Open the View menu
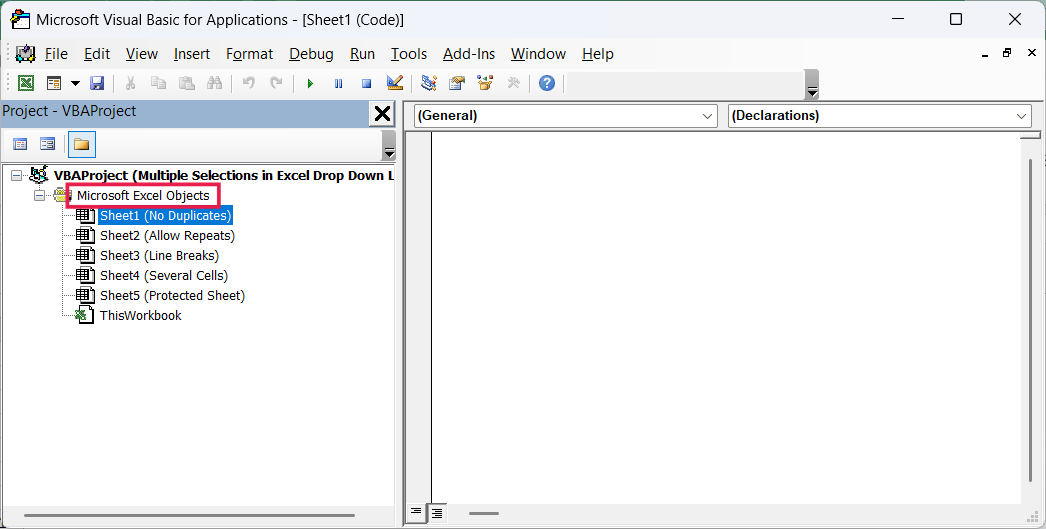 (141, 54)
